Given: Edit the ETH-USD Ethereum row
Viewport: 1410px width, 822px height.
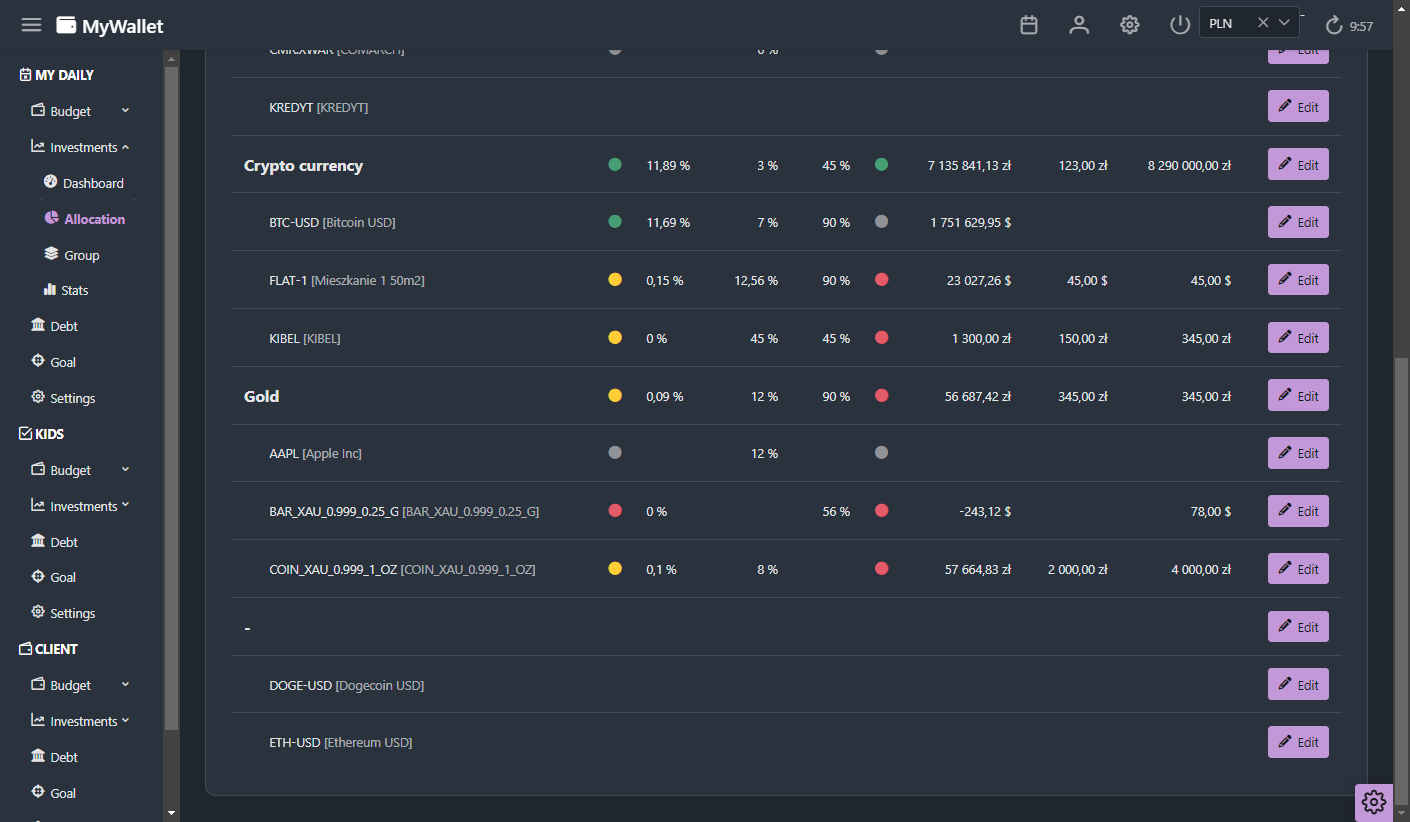Looking at the screenshot, I should click(1298, 742).
